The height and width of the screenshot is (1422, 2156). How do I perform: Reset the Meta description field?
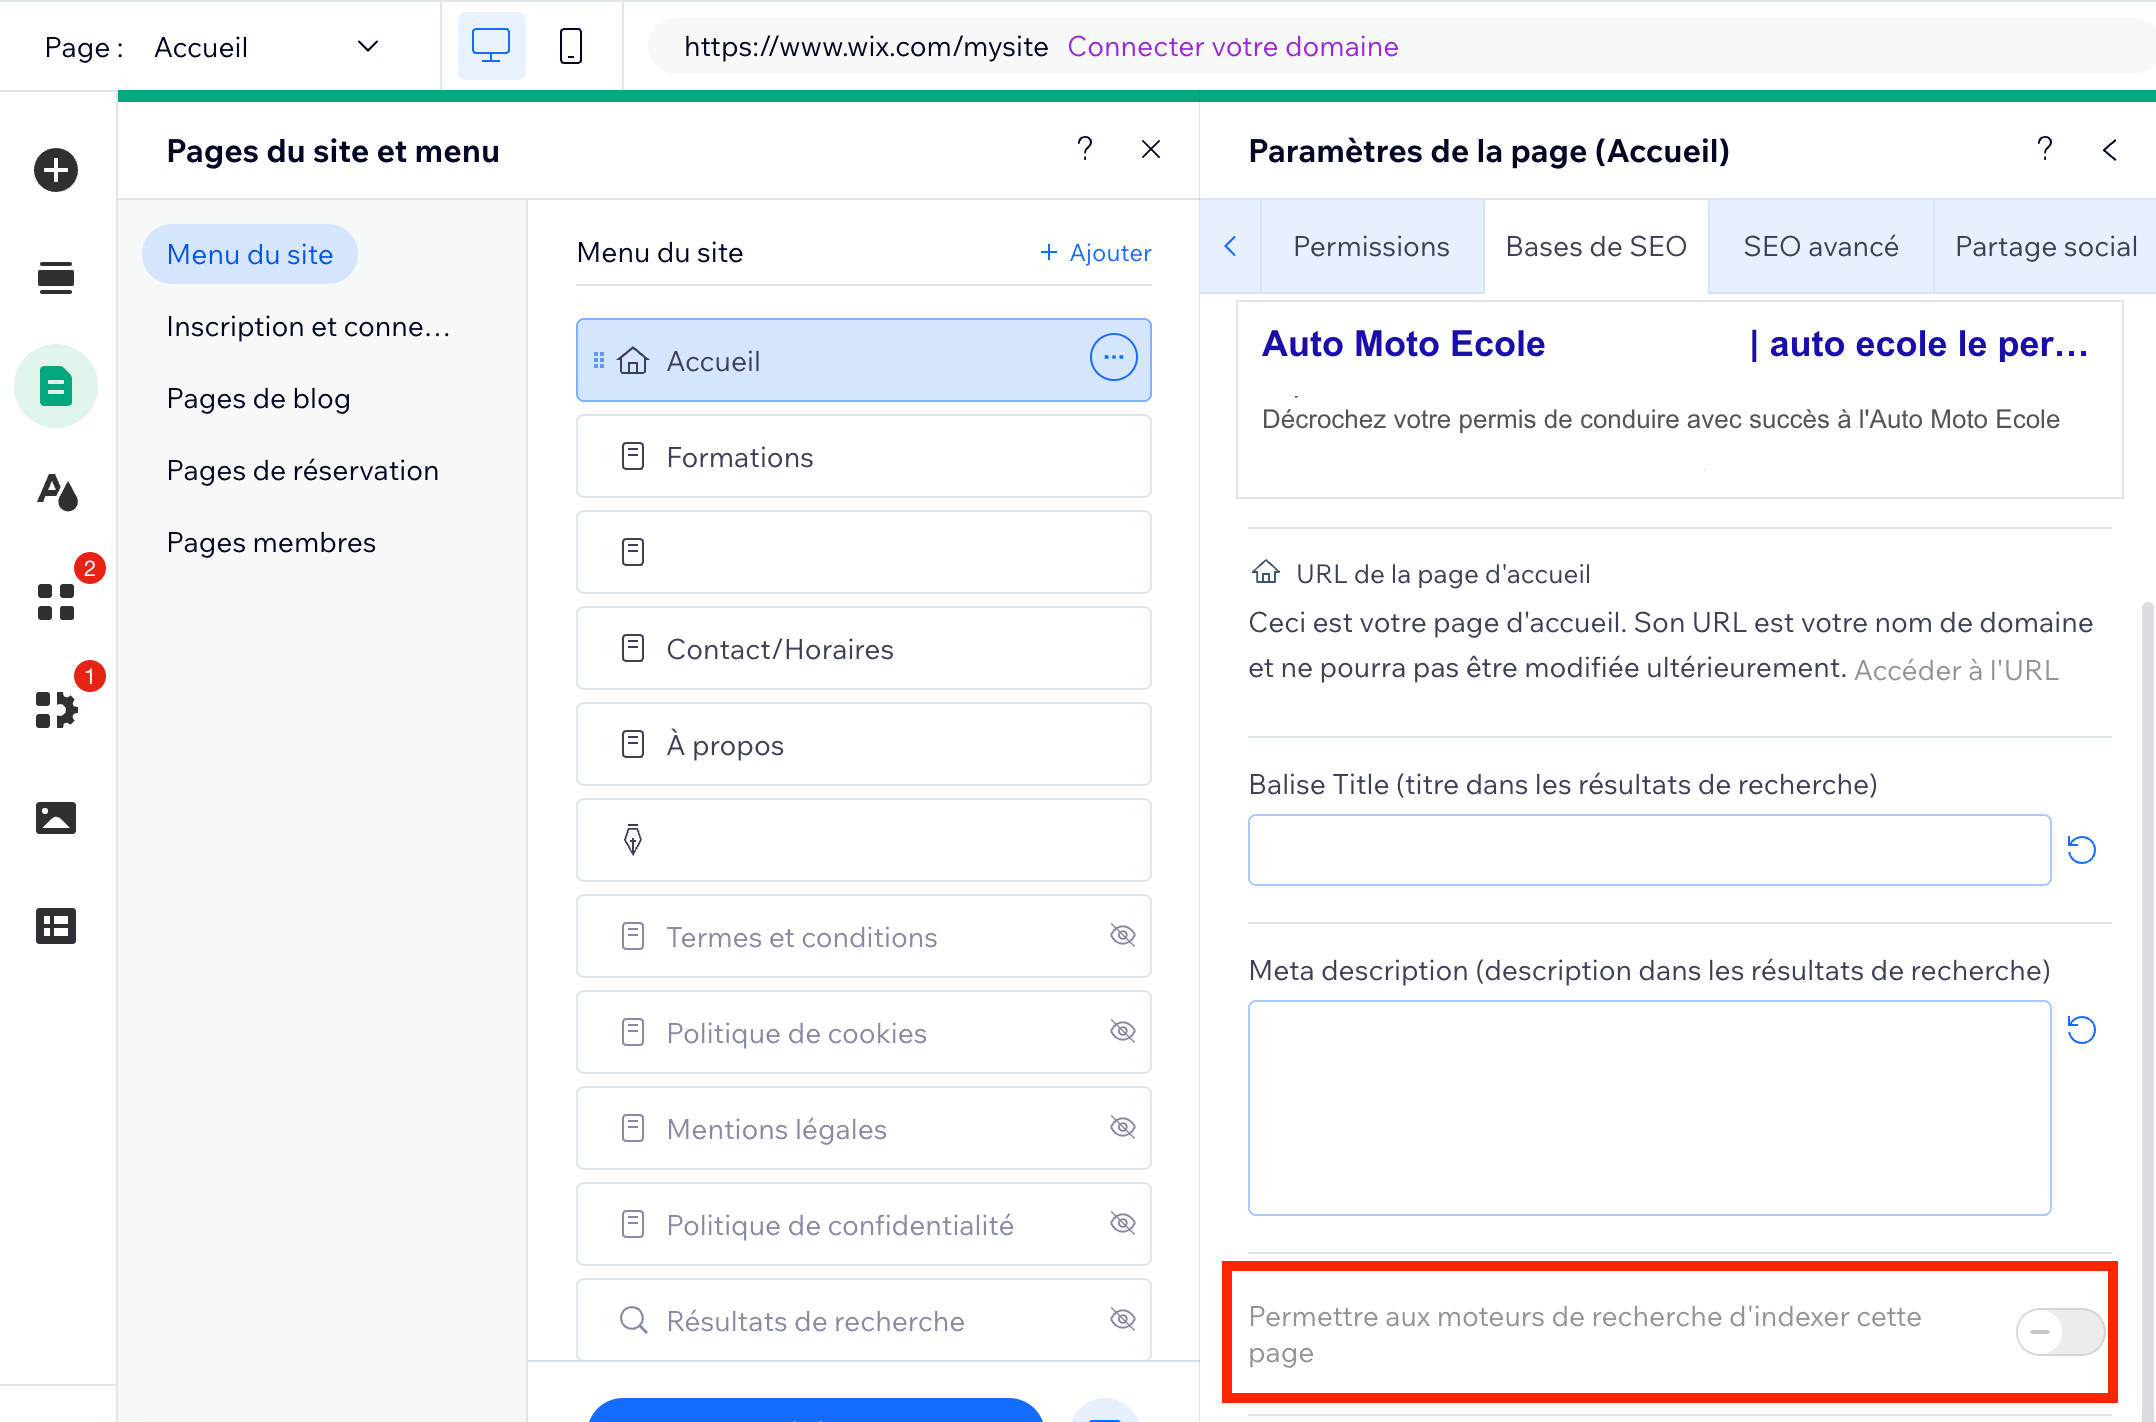tap(2081, 1030)
